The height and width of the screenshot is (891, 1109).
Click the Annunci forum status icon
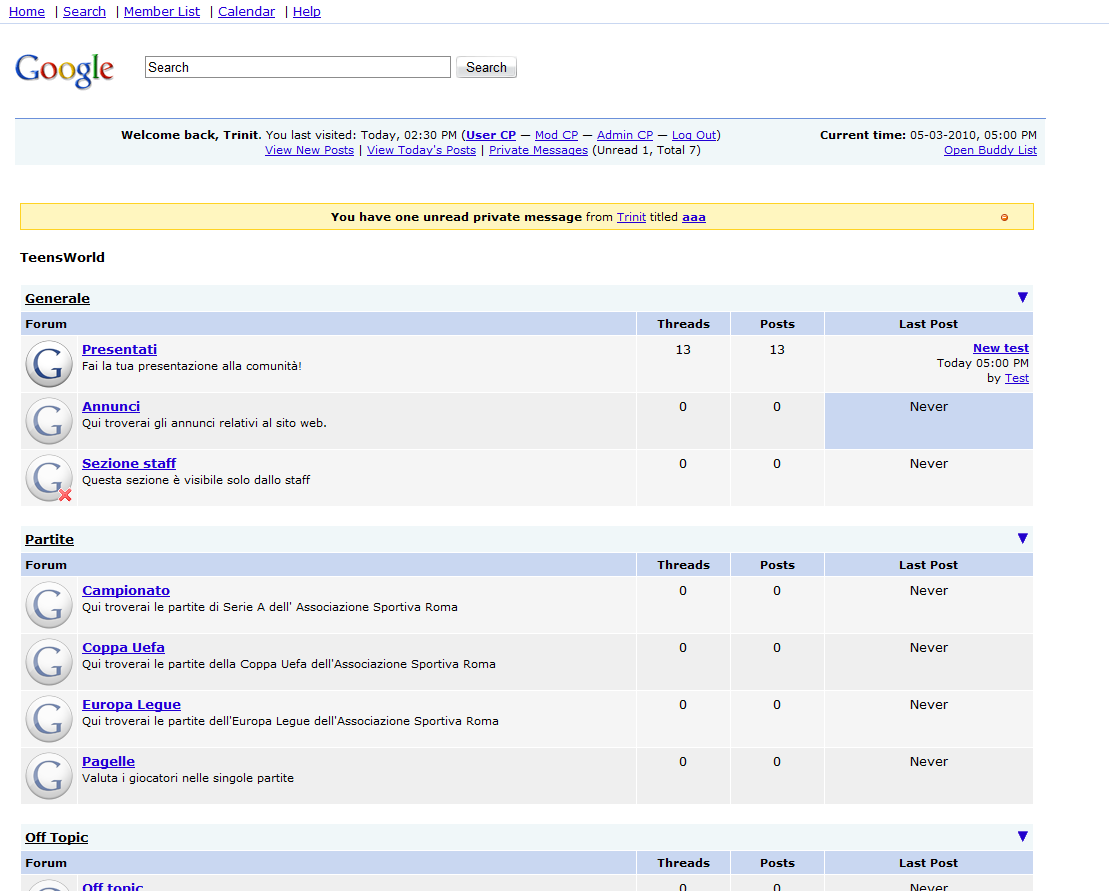coord(49,421)
